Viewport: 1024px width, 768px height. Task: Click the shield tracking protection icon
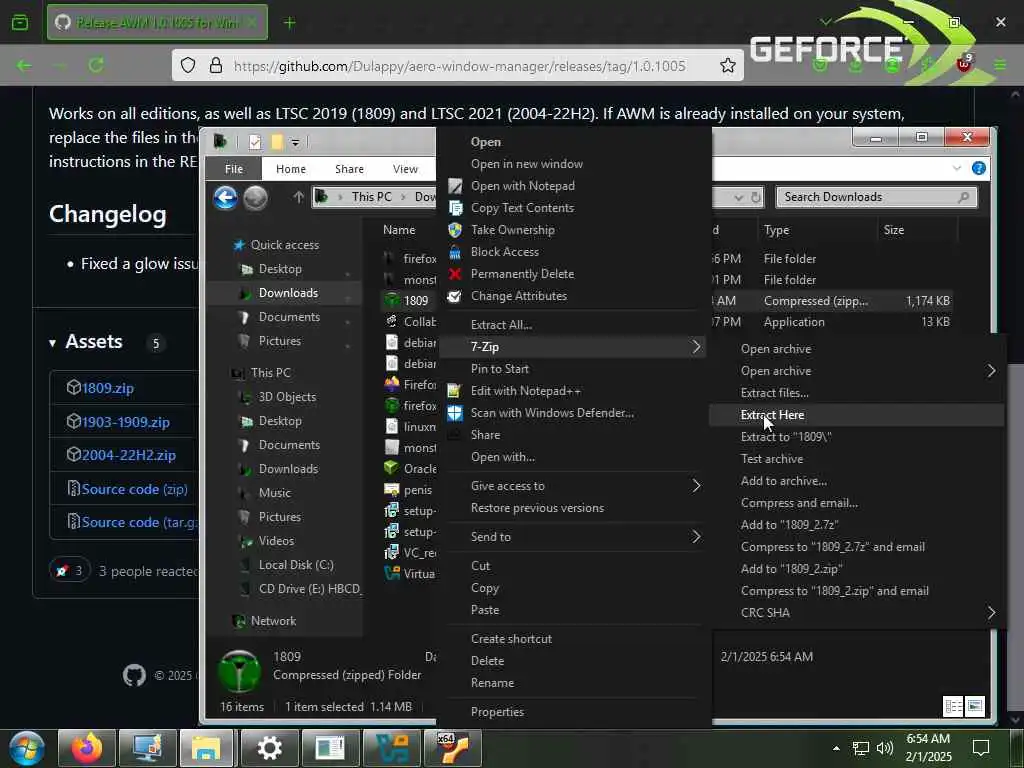[188, 65]
